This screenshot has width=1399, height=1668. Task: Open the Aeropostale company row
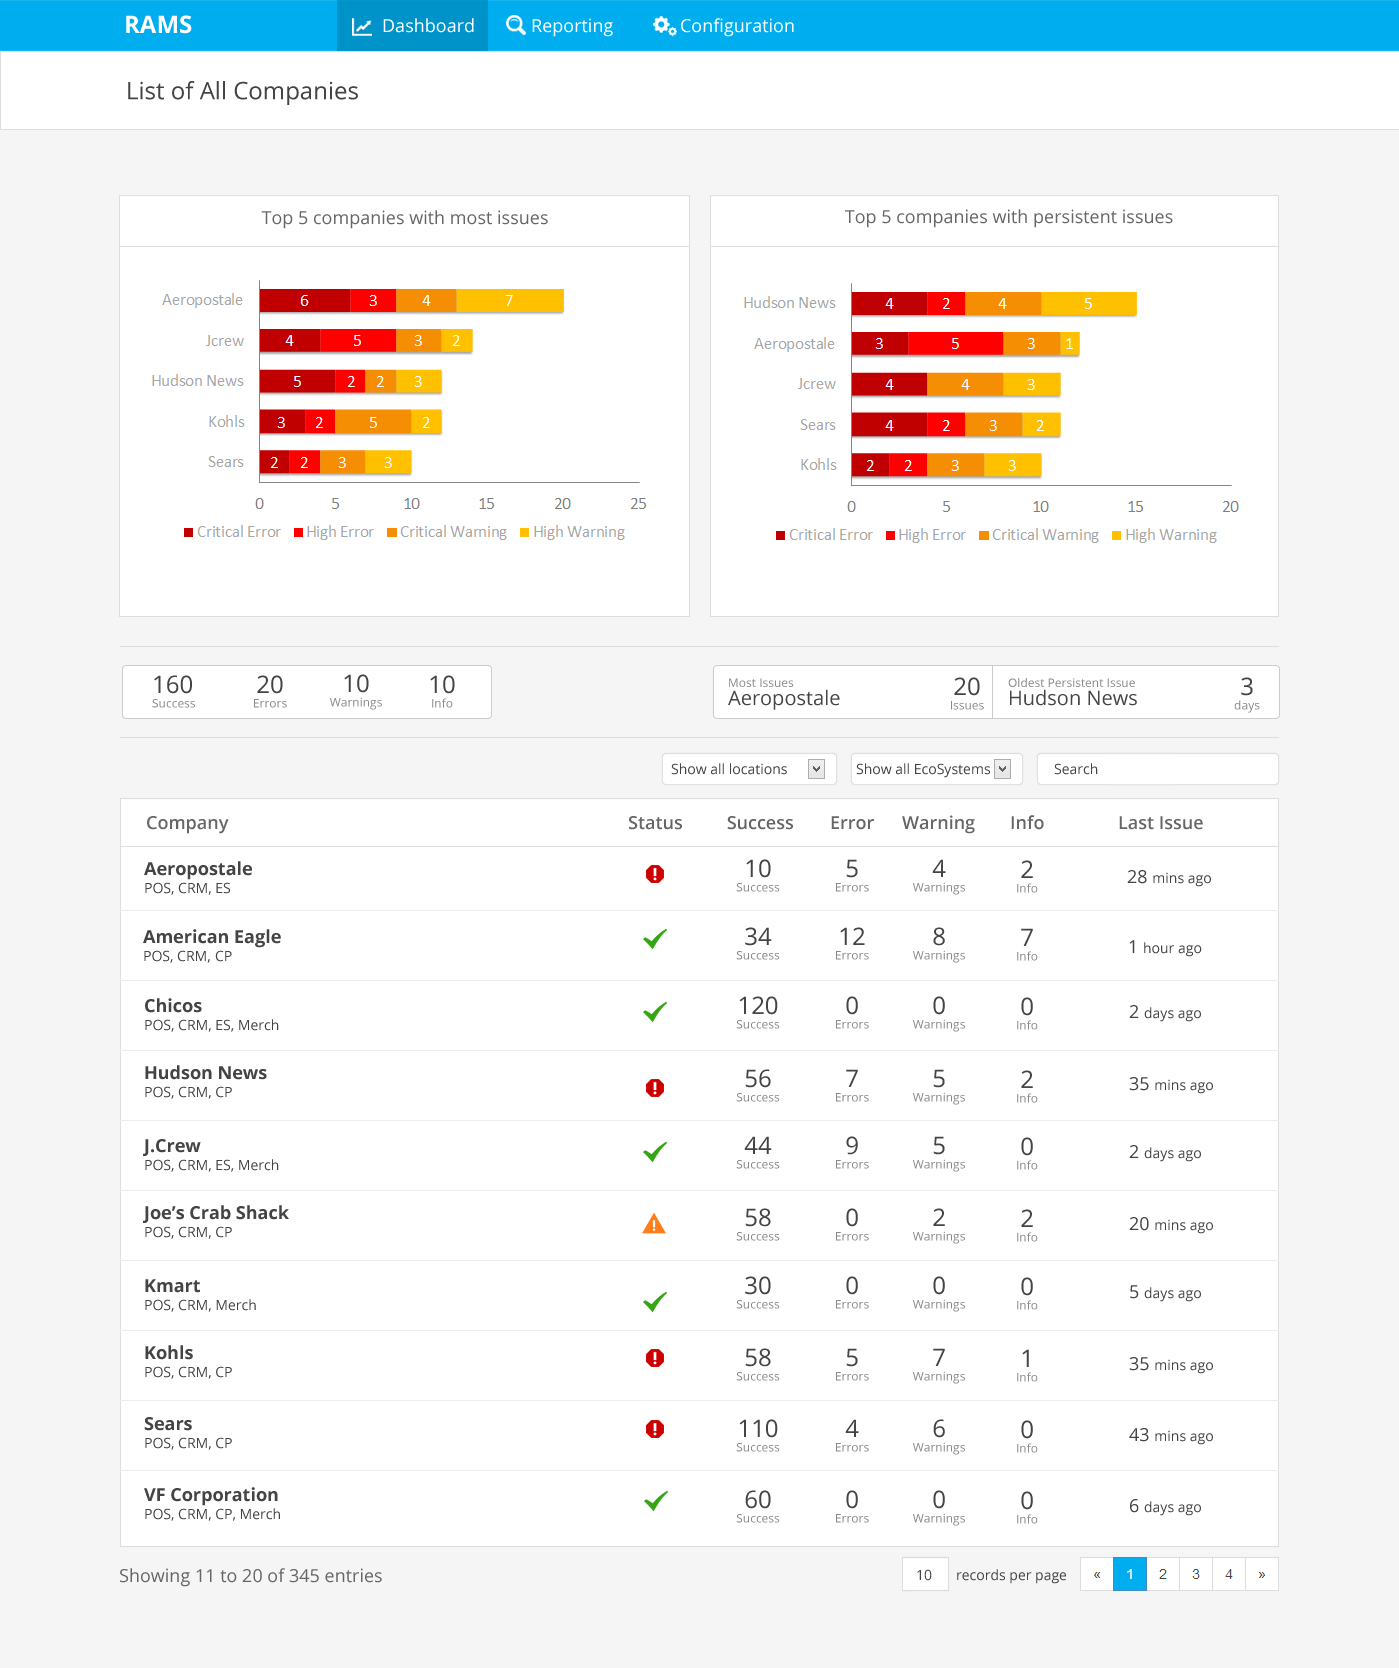point(699,878)
